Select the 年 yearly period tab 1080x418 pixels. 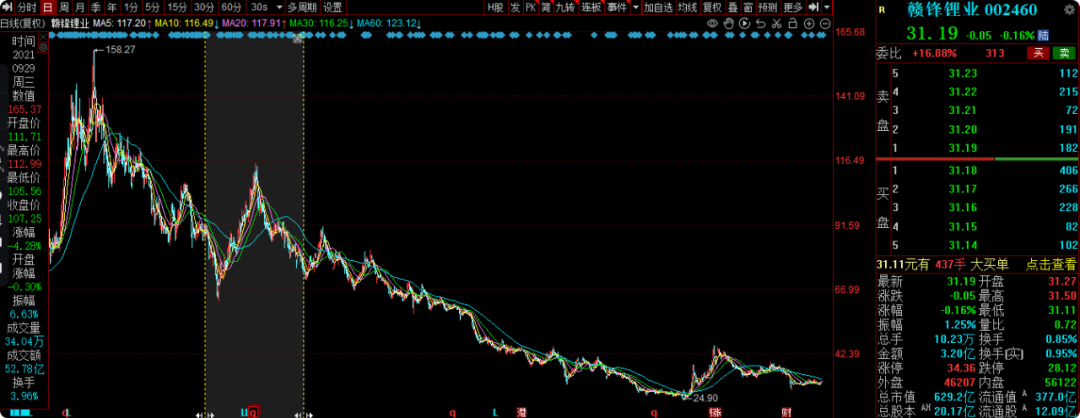112,8
